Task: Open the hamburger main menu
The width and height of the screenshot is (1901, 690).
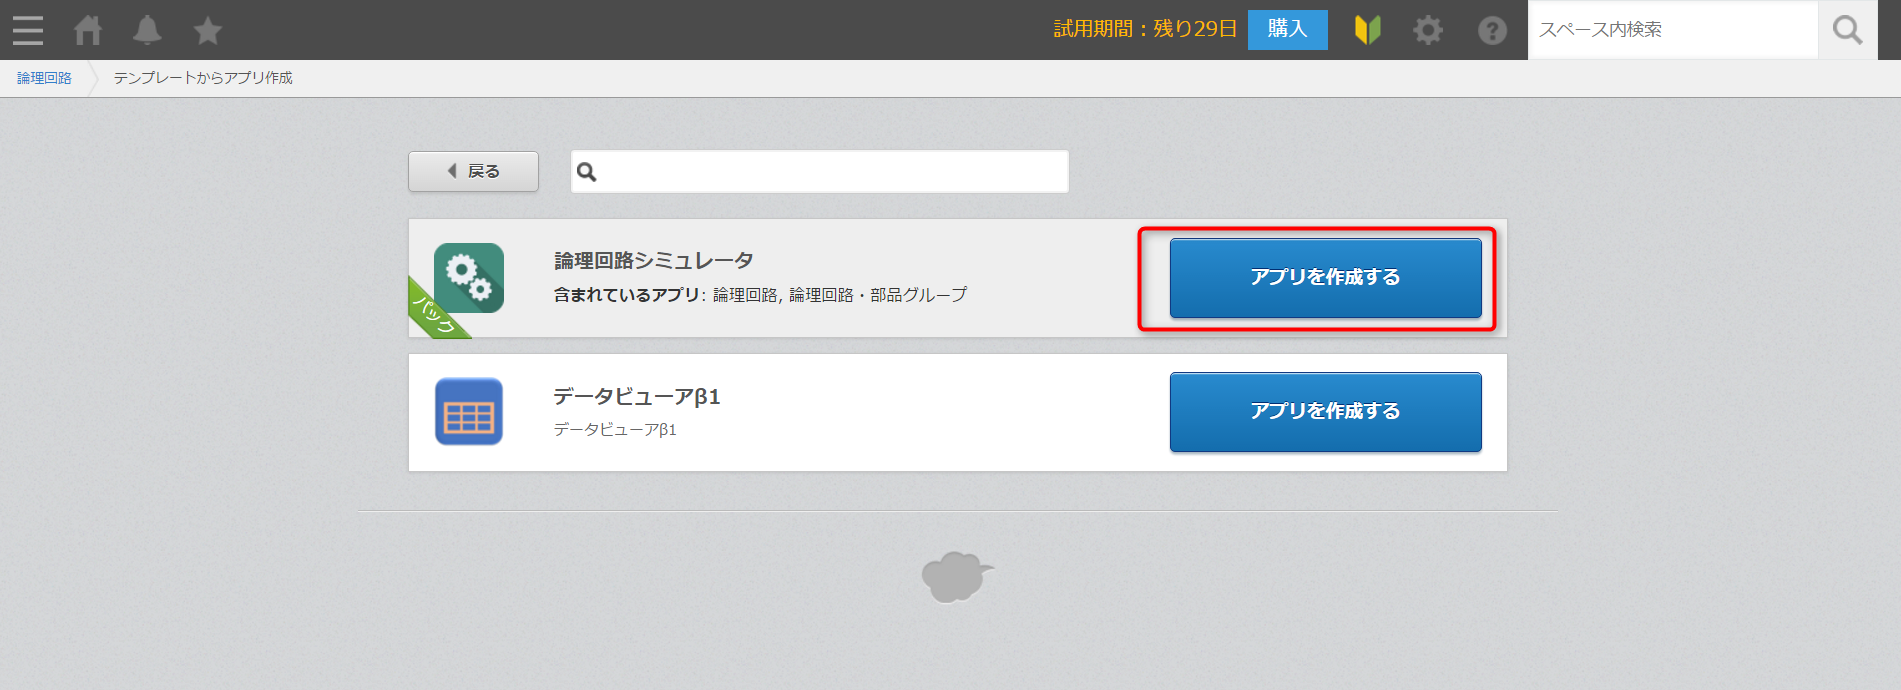Action: (x=28, y=30)
